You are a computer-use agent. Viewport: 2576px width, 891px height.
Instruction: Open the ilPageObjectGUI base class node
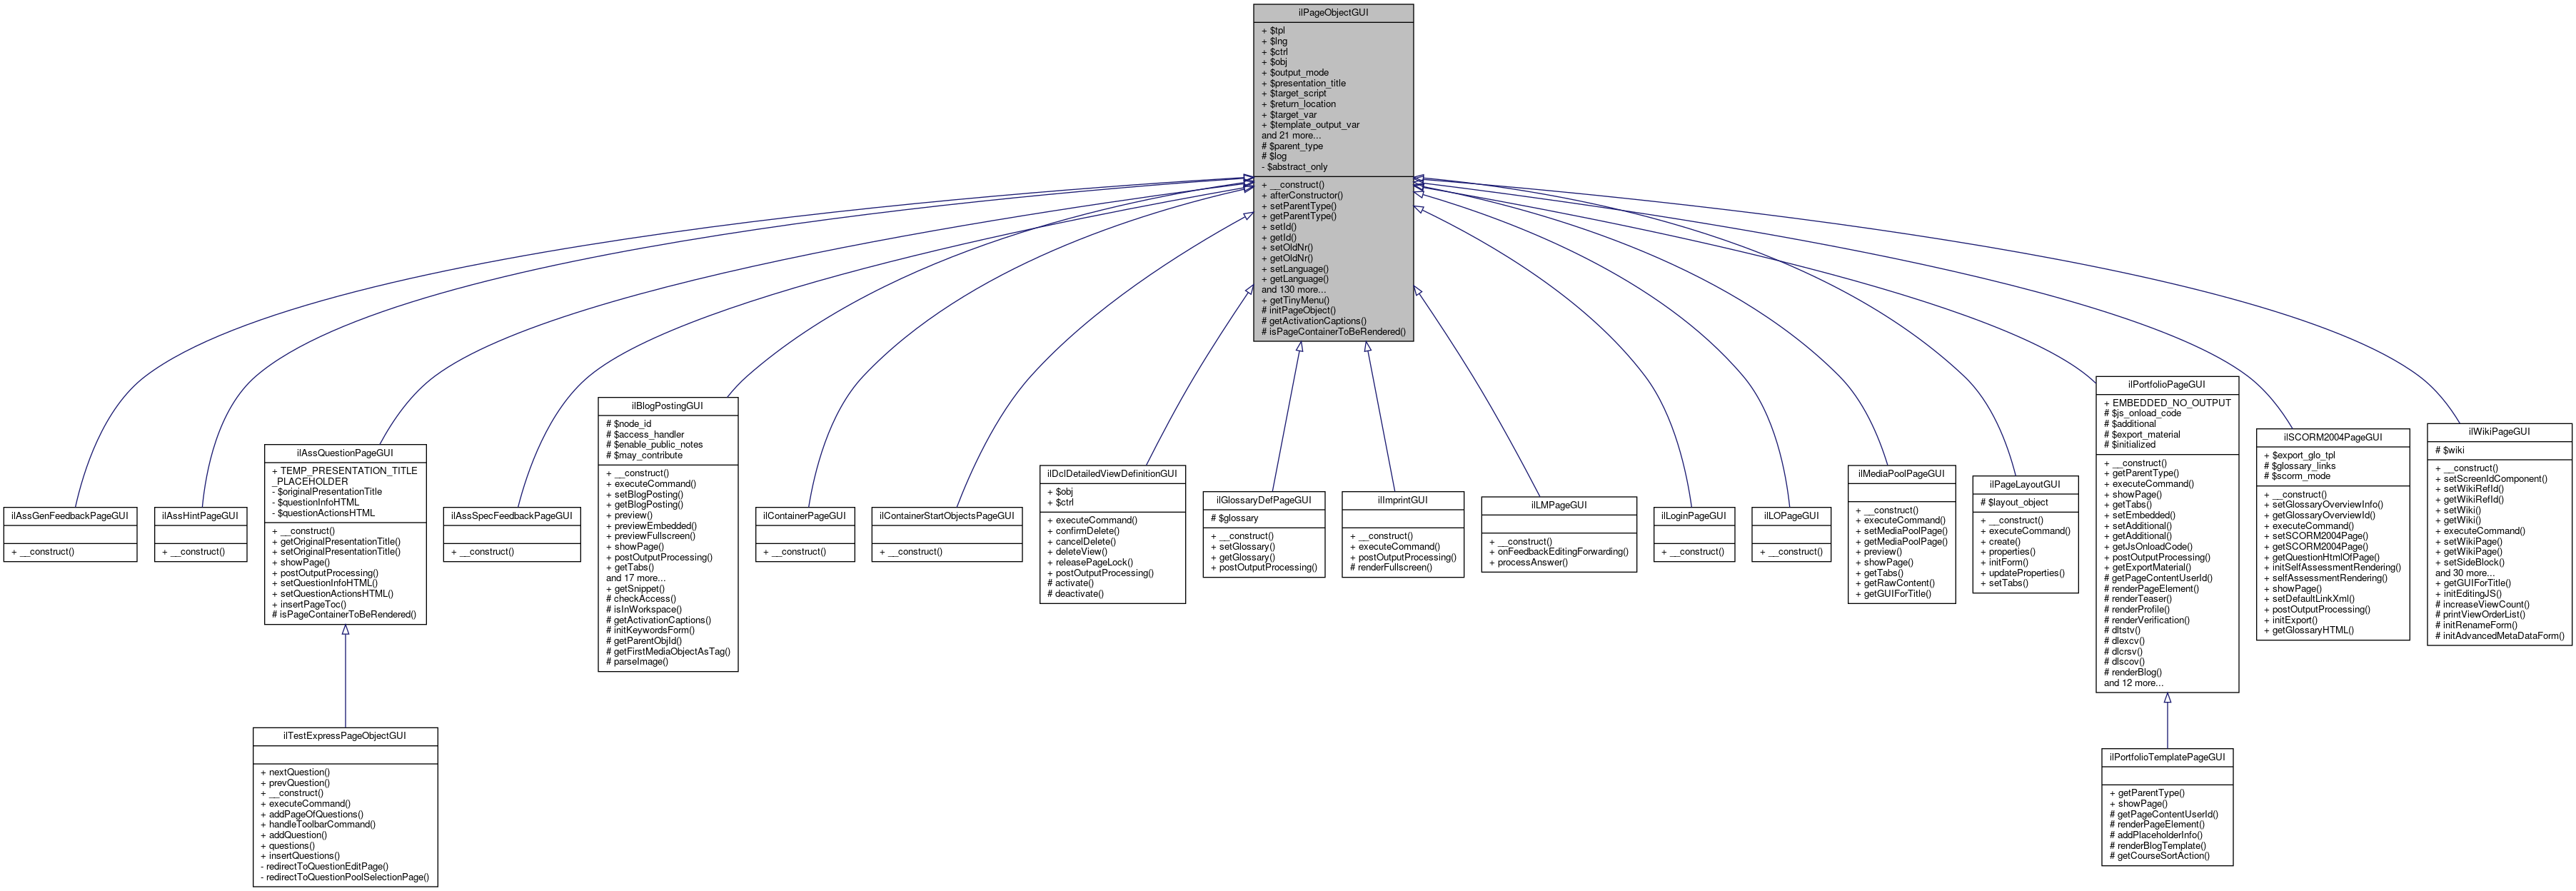[1333, 172]
